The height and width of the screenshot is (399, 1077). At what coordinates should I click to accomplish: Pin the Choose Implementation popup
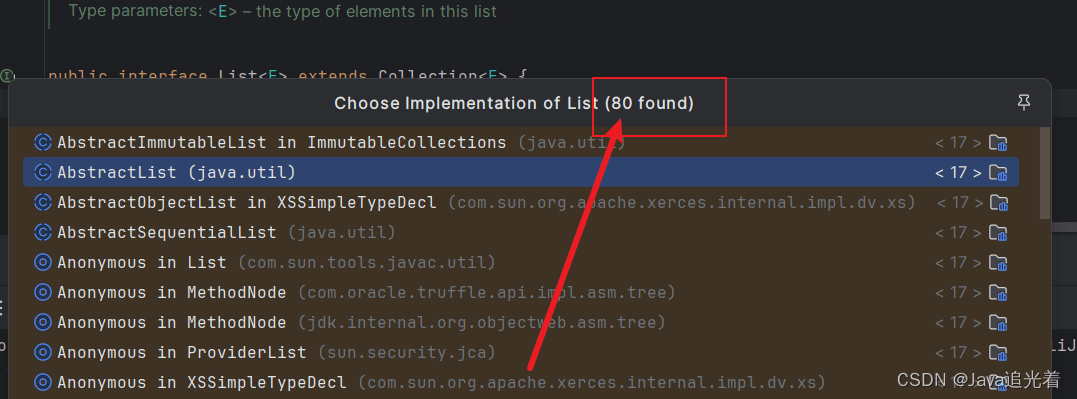pyautogui.click(x=1023, y=103)
